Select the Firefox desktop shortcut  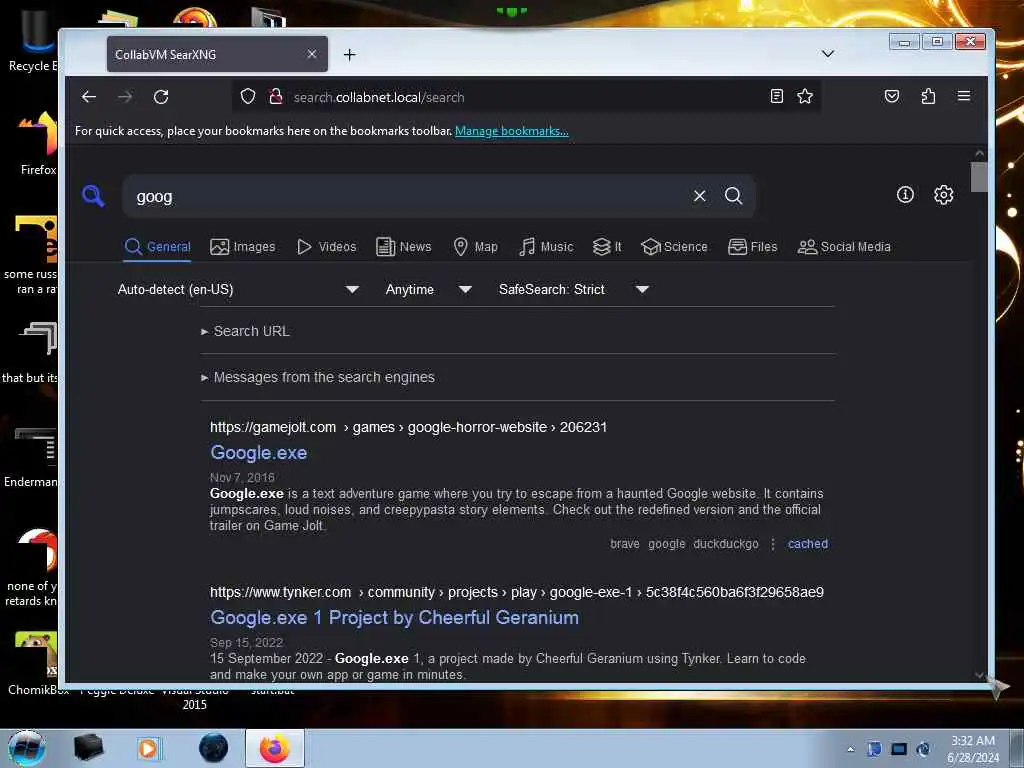coord(37,144)
